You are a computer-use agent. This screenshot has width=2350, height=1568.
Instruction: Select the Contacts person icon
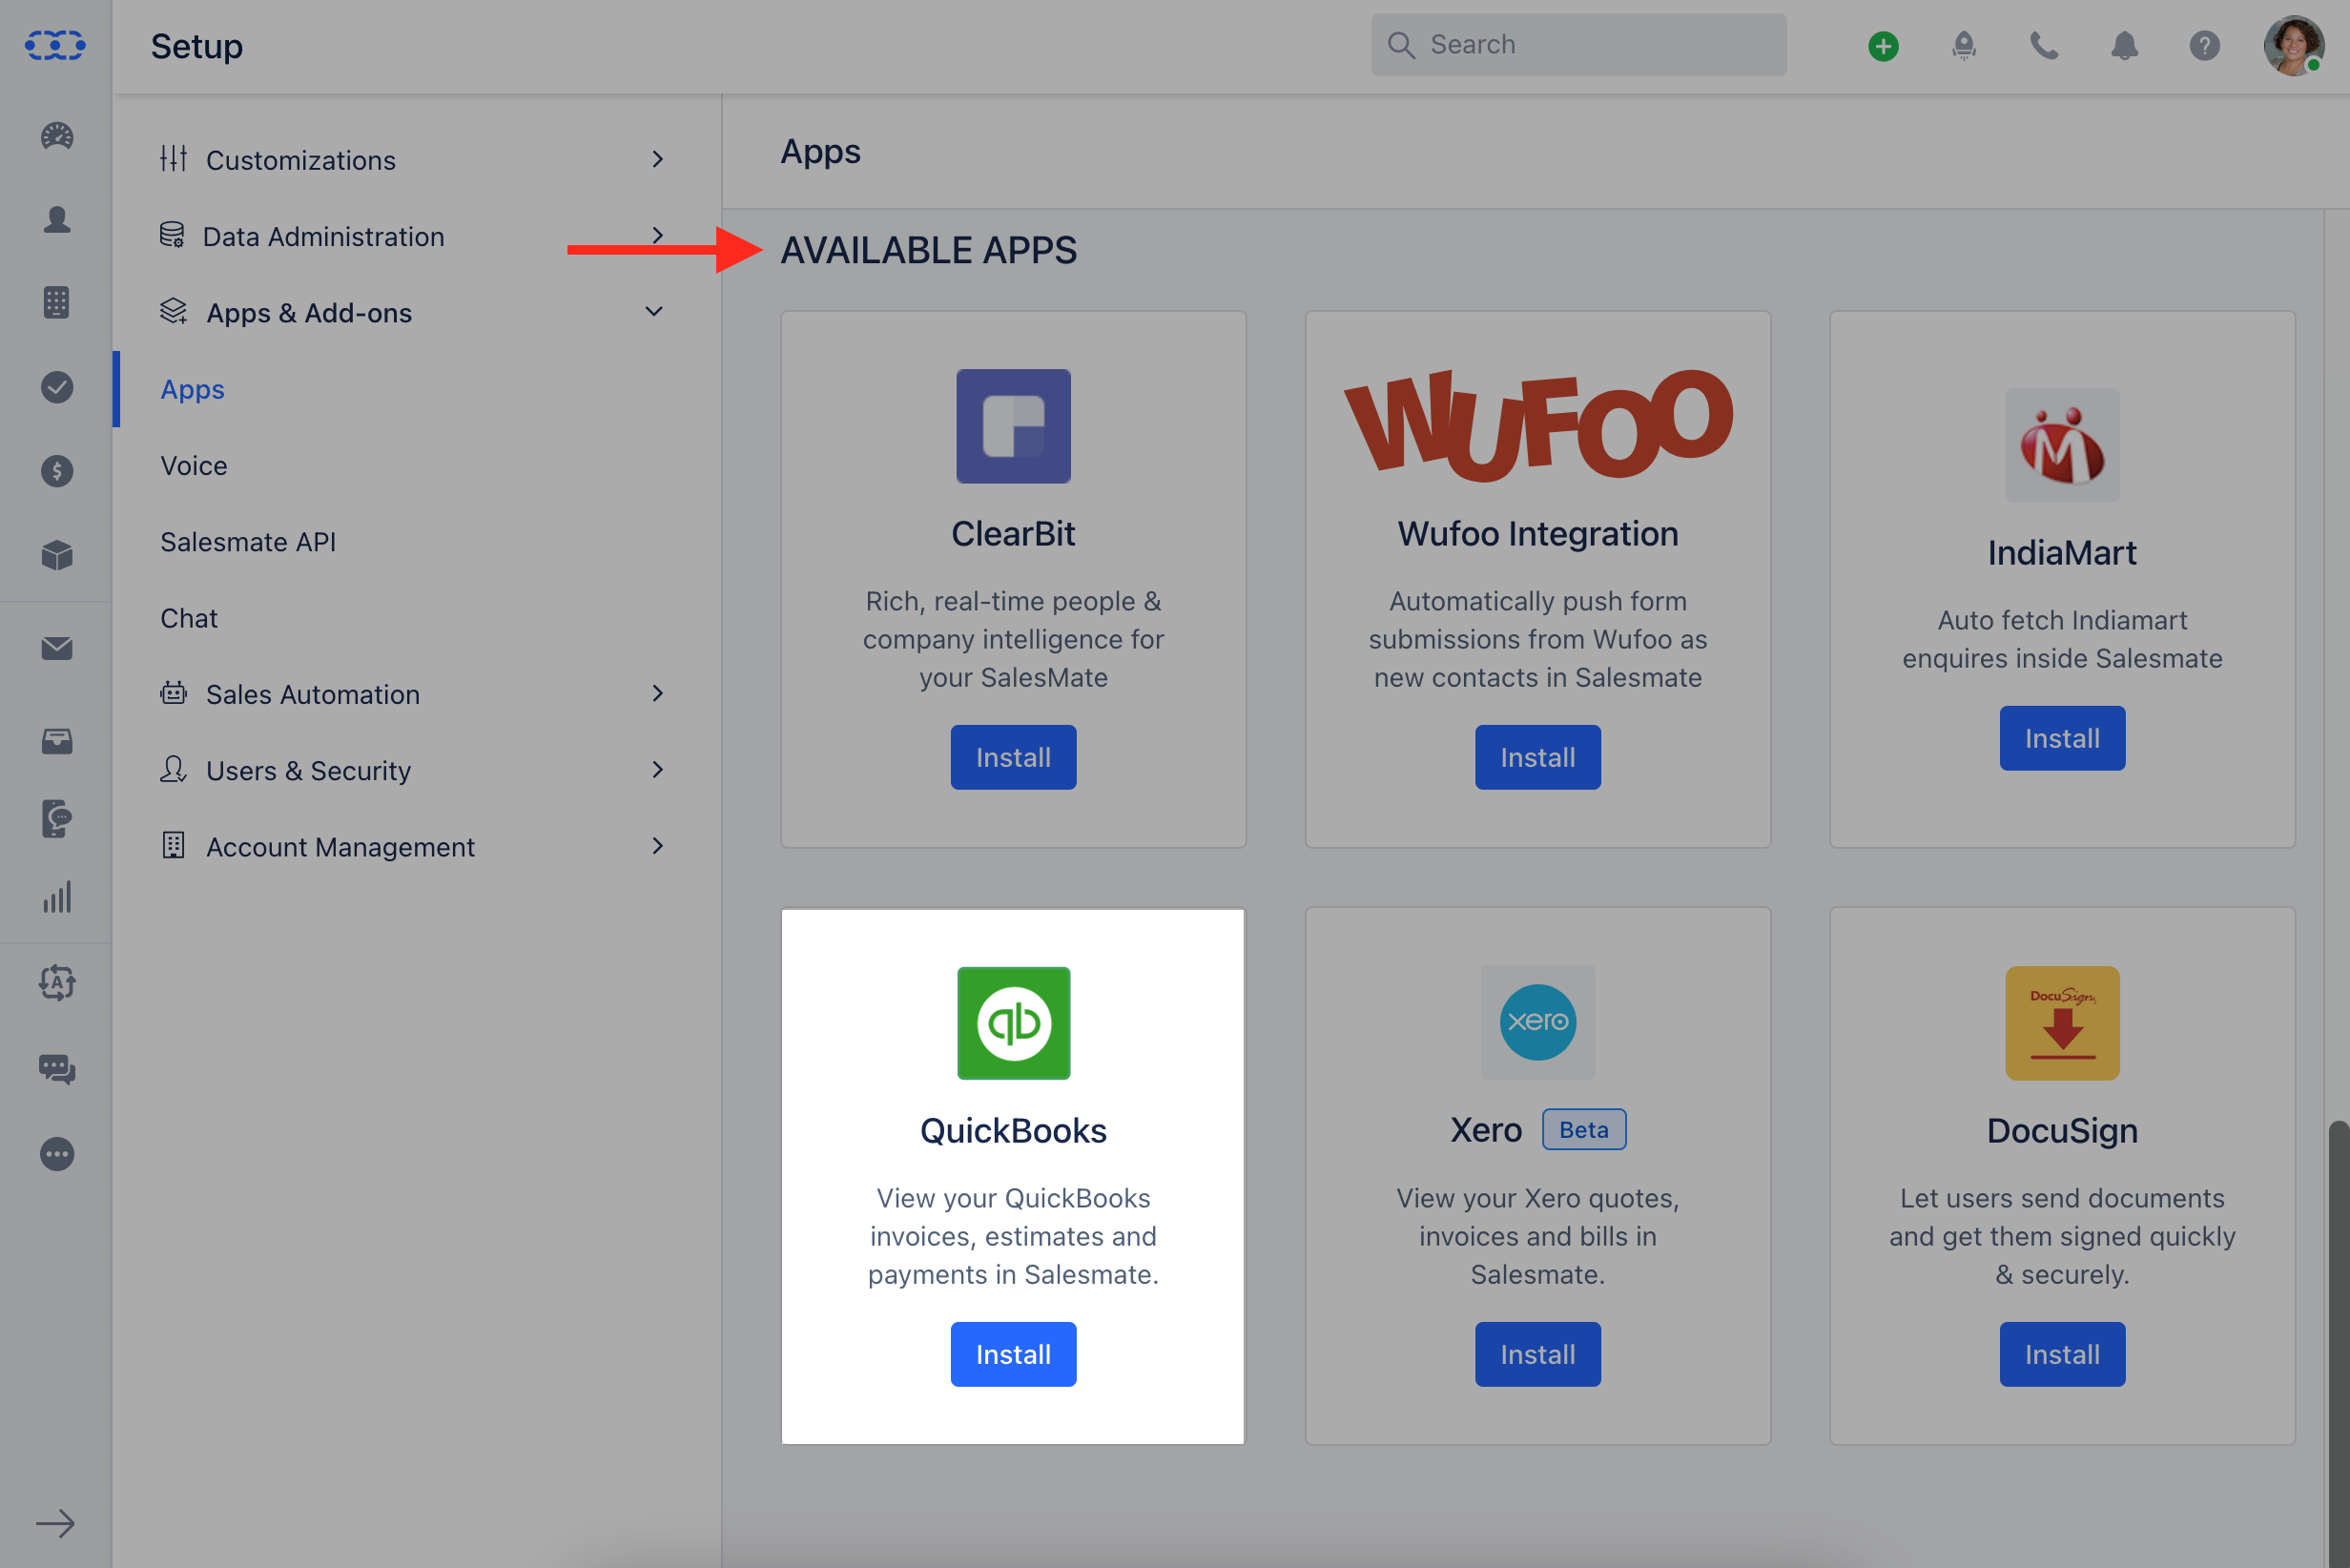56,220
